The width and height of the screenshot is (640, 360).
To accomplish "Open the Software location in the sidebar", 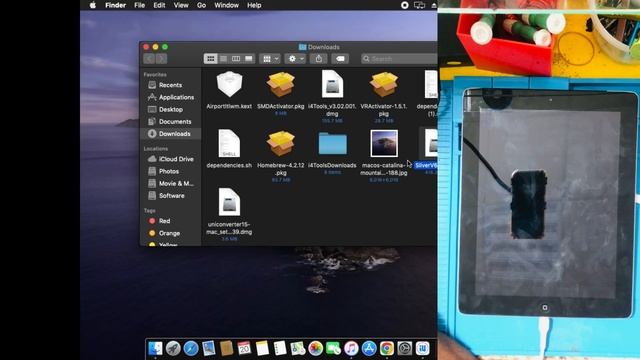I will pos(170,196).
